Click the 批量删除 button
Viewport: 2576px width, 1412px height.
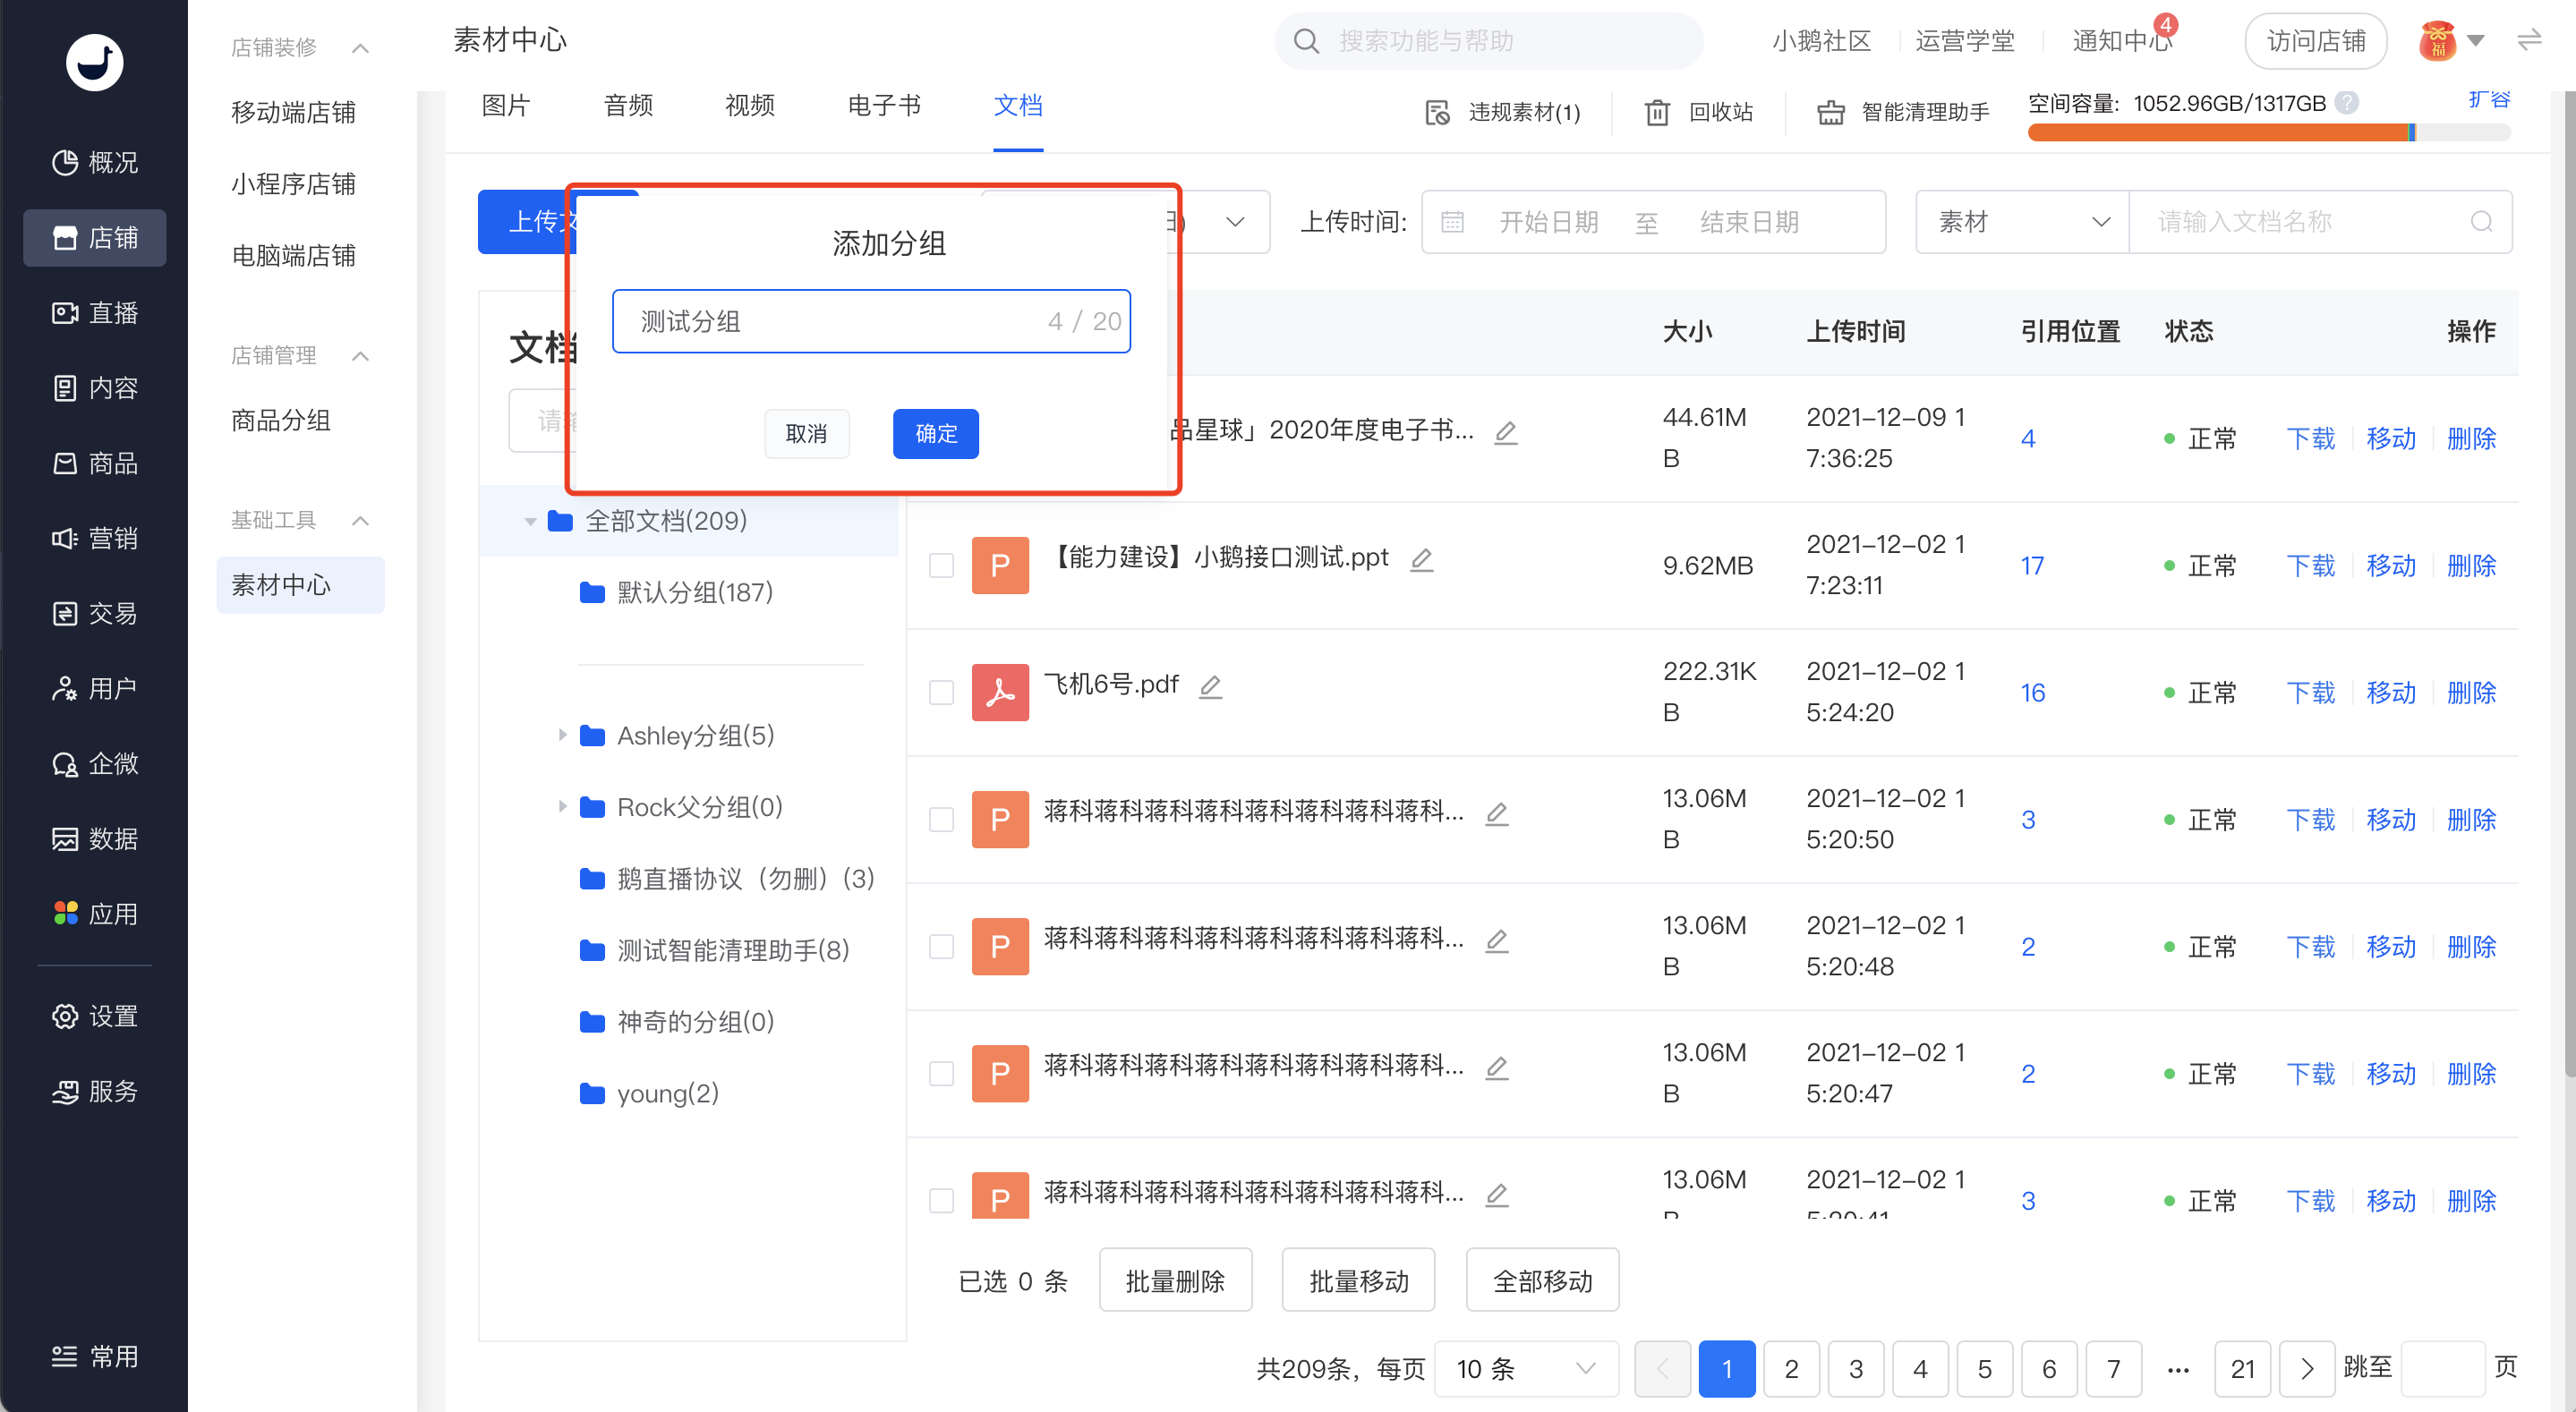pyautogui.click(x=1175, y=1280)
